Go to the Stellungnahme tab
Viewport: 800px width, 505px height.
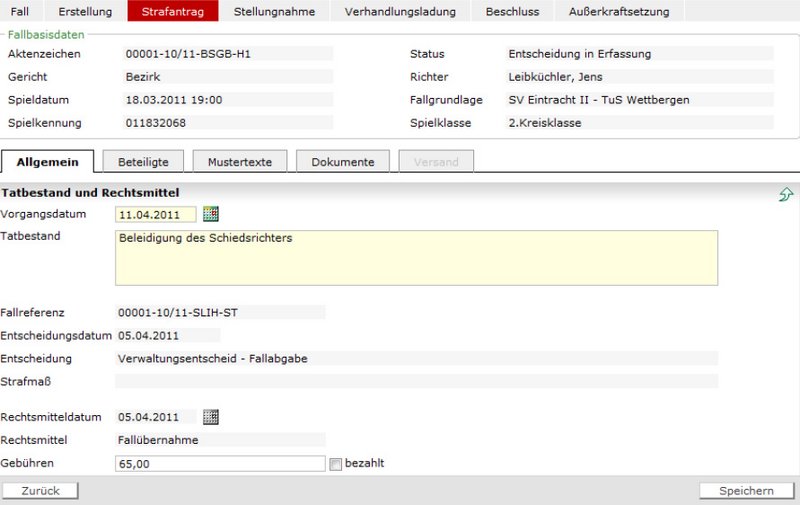(274, 11)
